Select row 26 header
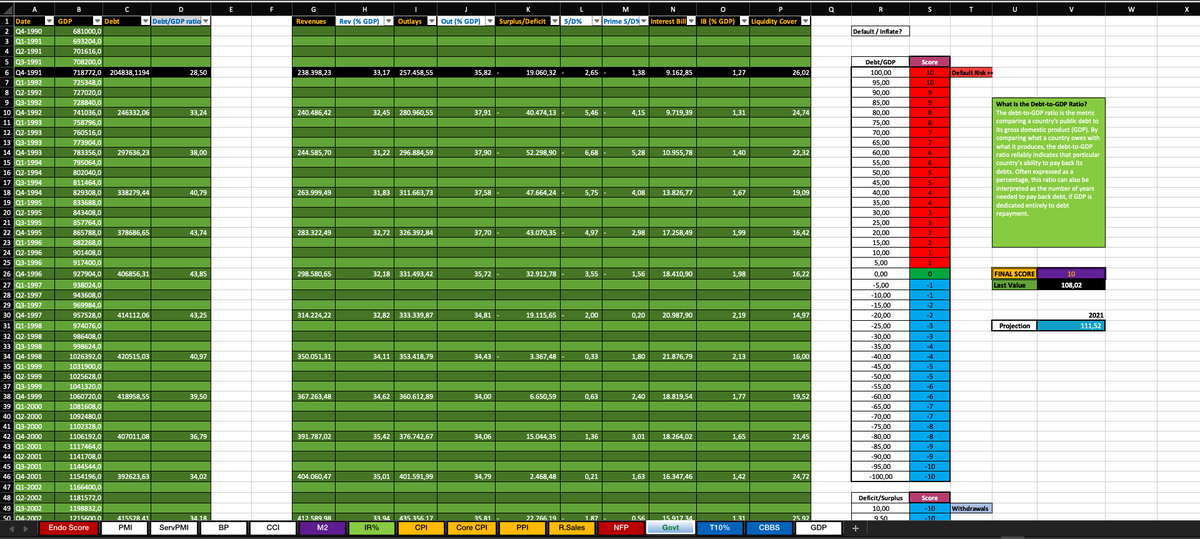This screenshot has width=1200, height=539. (6, 273)
